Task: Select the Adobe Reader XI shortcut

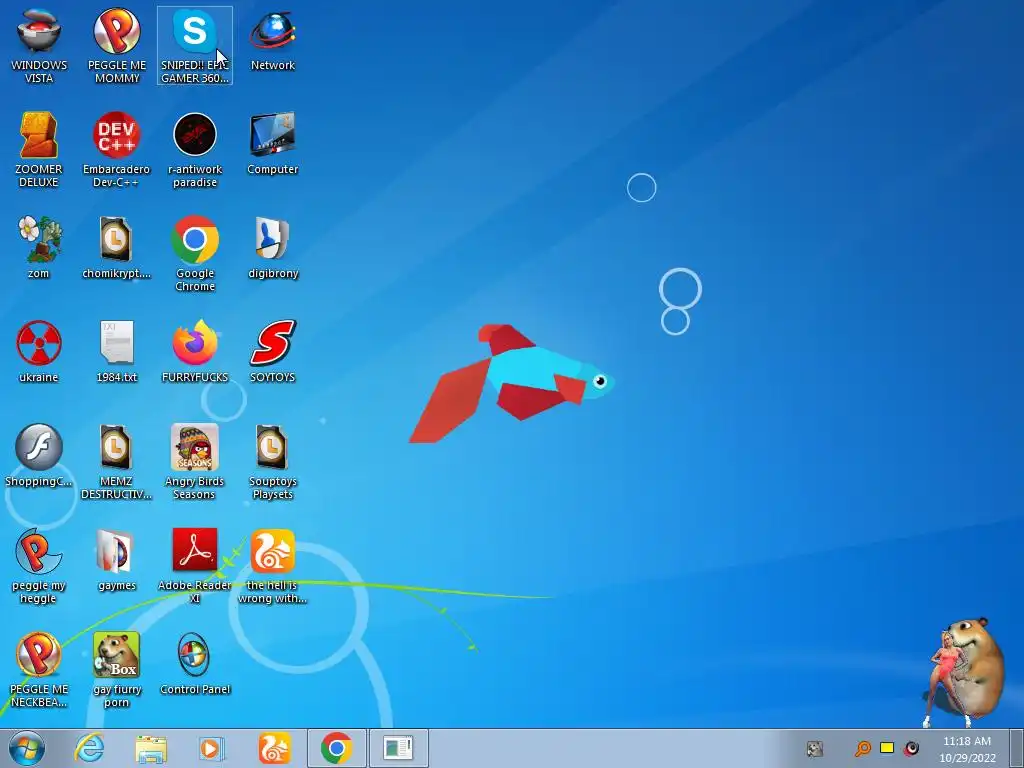Action: point(195,566)
